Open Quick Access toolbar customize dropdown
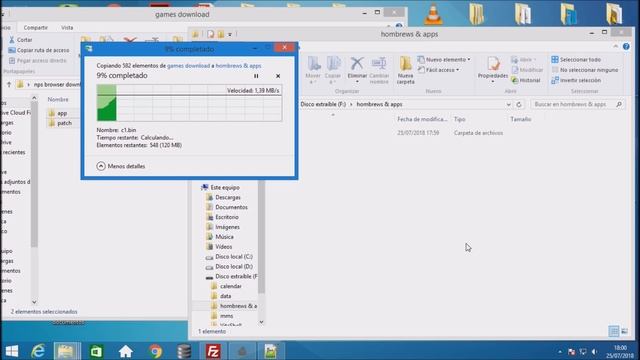Screen dimensions: 640x360 [230, 35]
